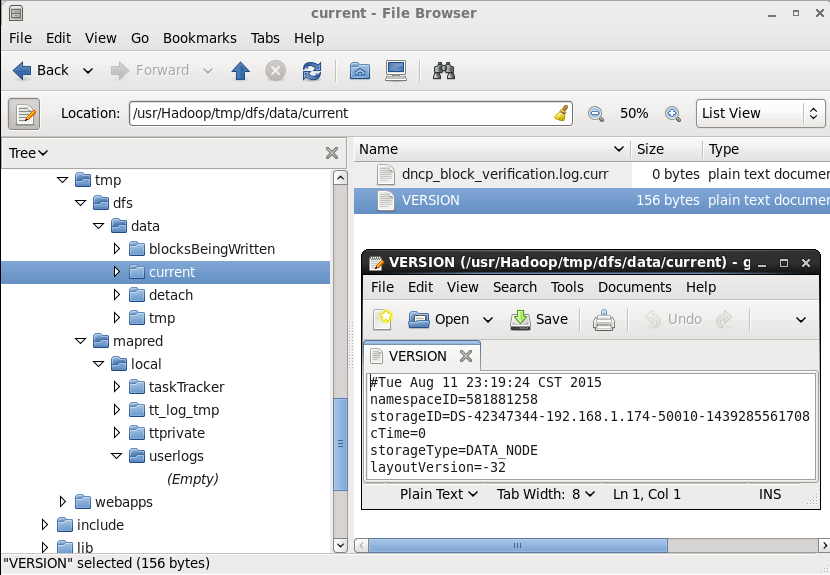Open the Tools menu in gedit
Viewport: 830px width, 575px height.
click(x=567, y=287)
